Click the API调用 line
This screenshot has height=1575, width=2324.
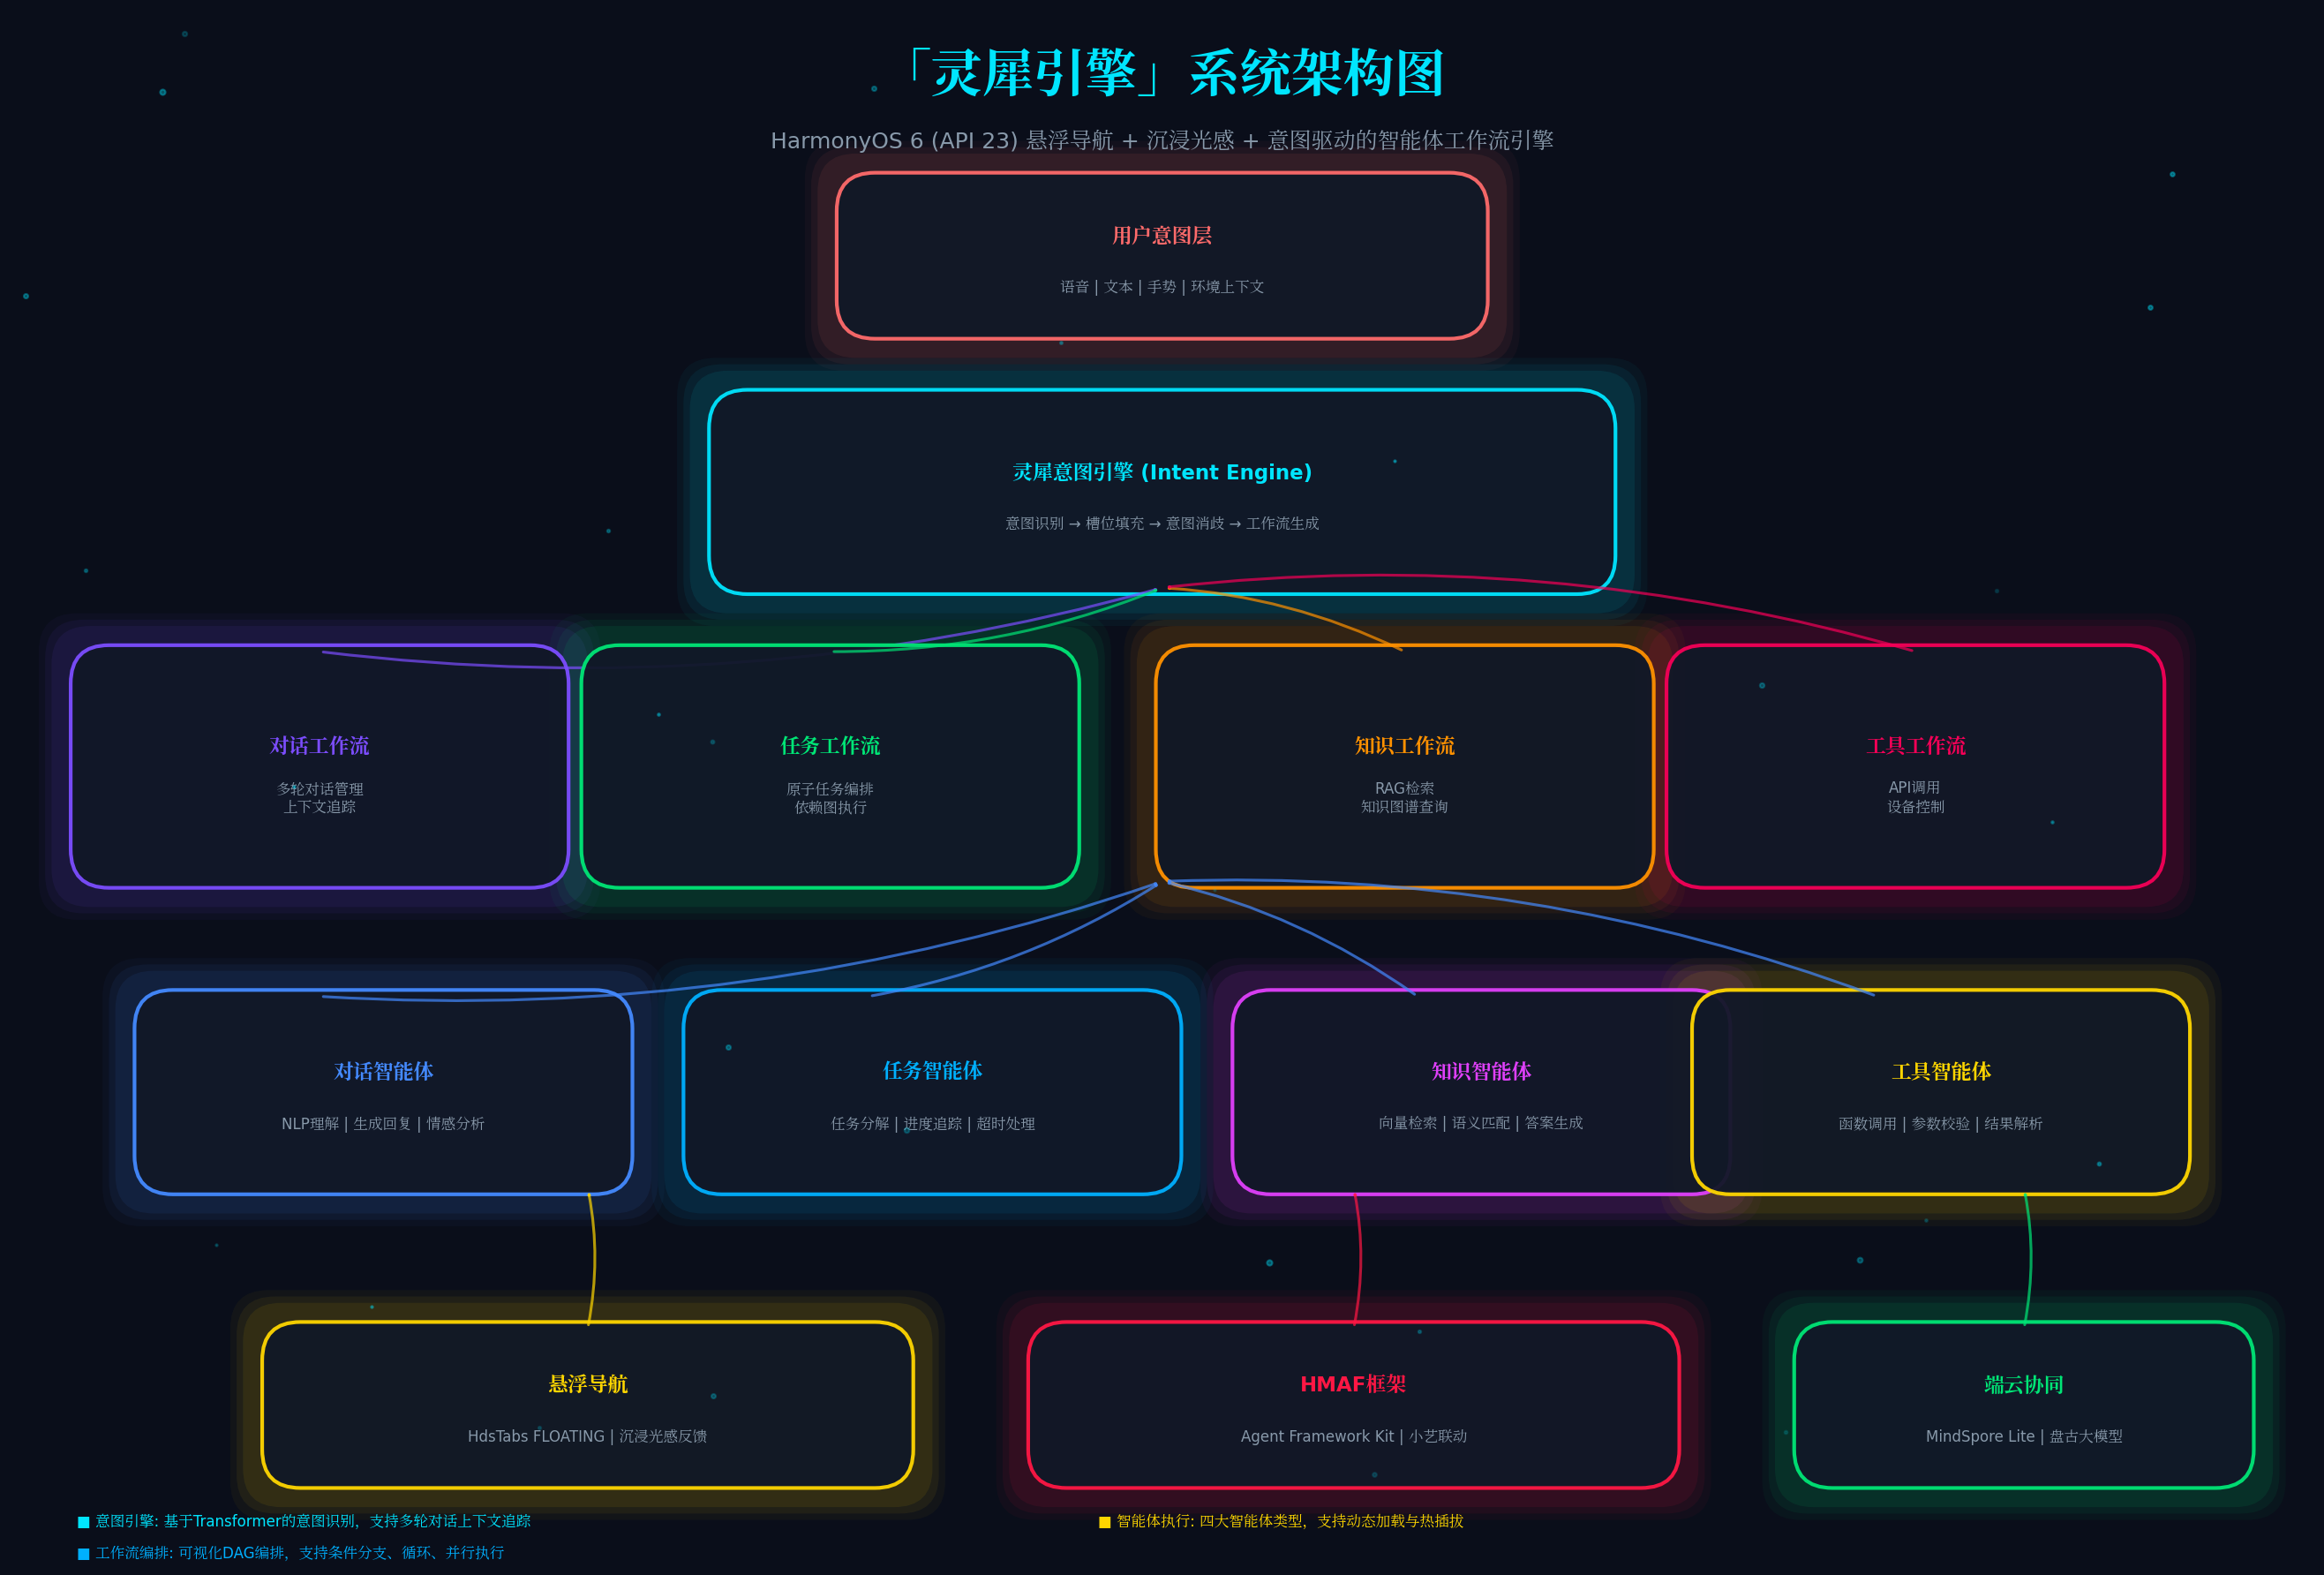pos(1914,788)
